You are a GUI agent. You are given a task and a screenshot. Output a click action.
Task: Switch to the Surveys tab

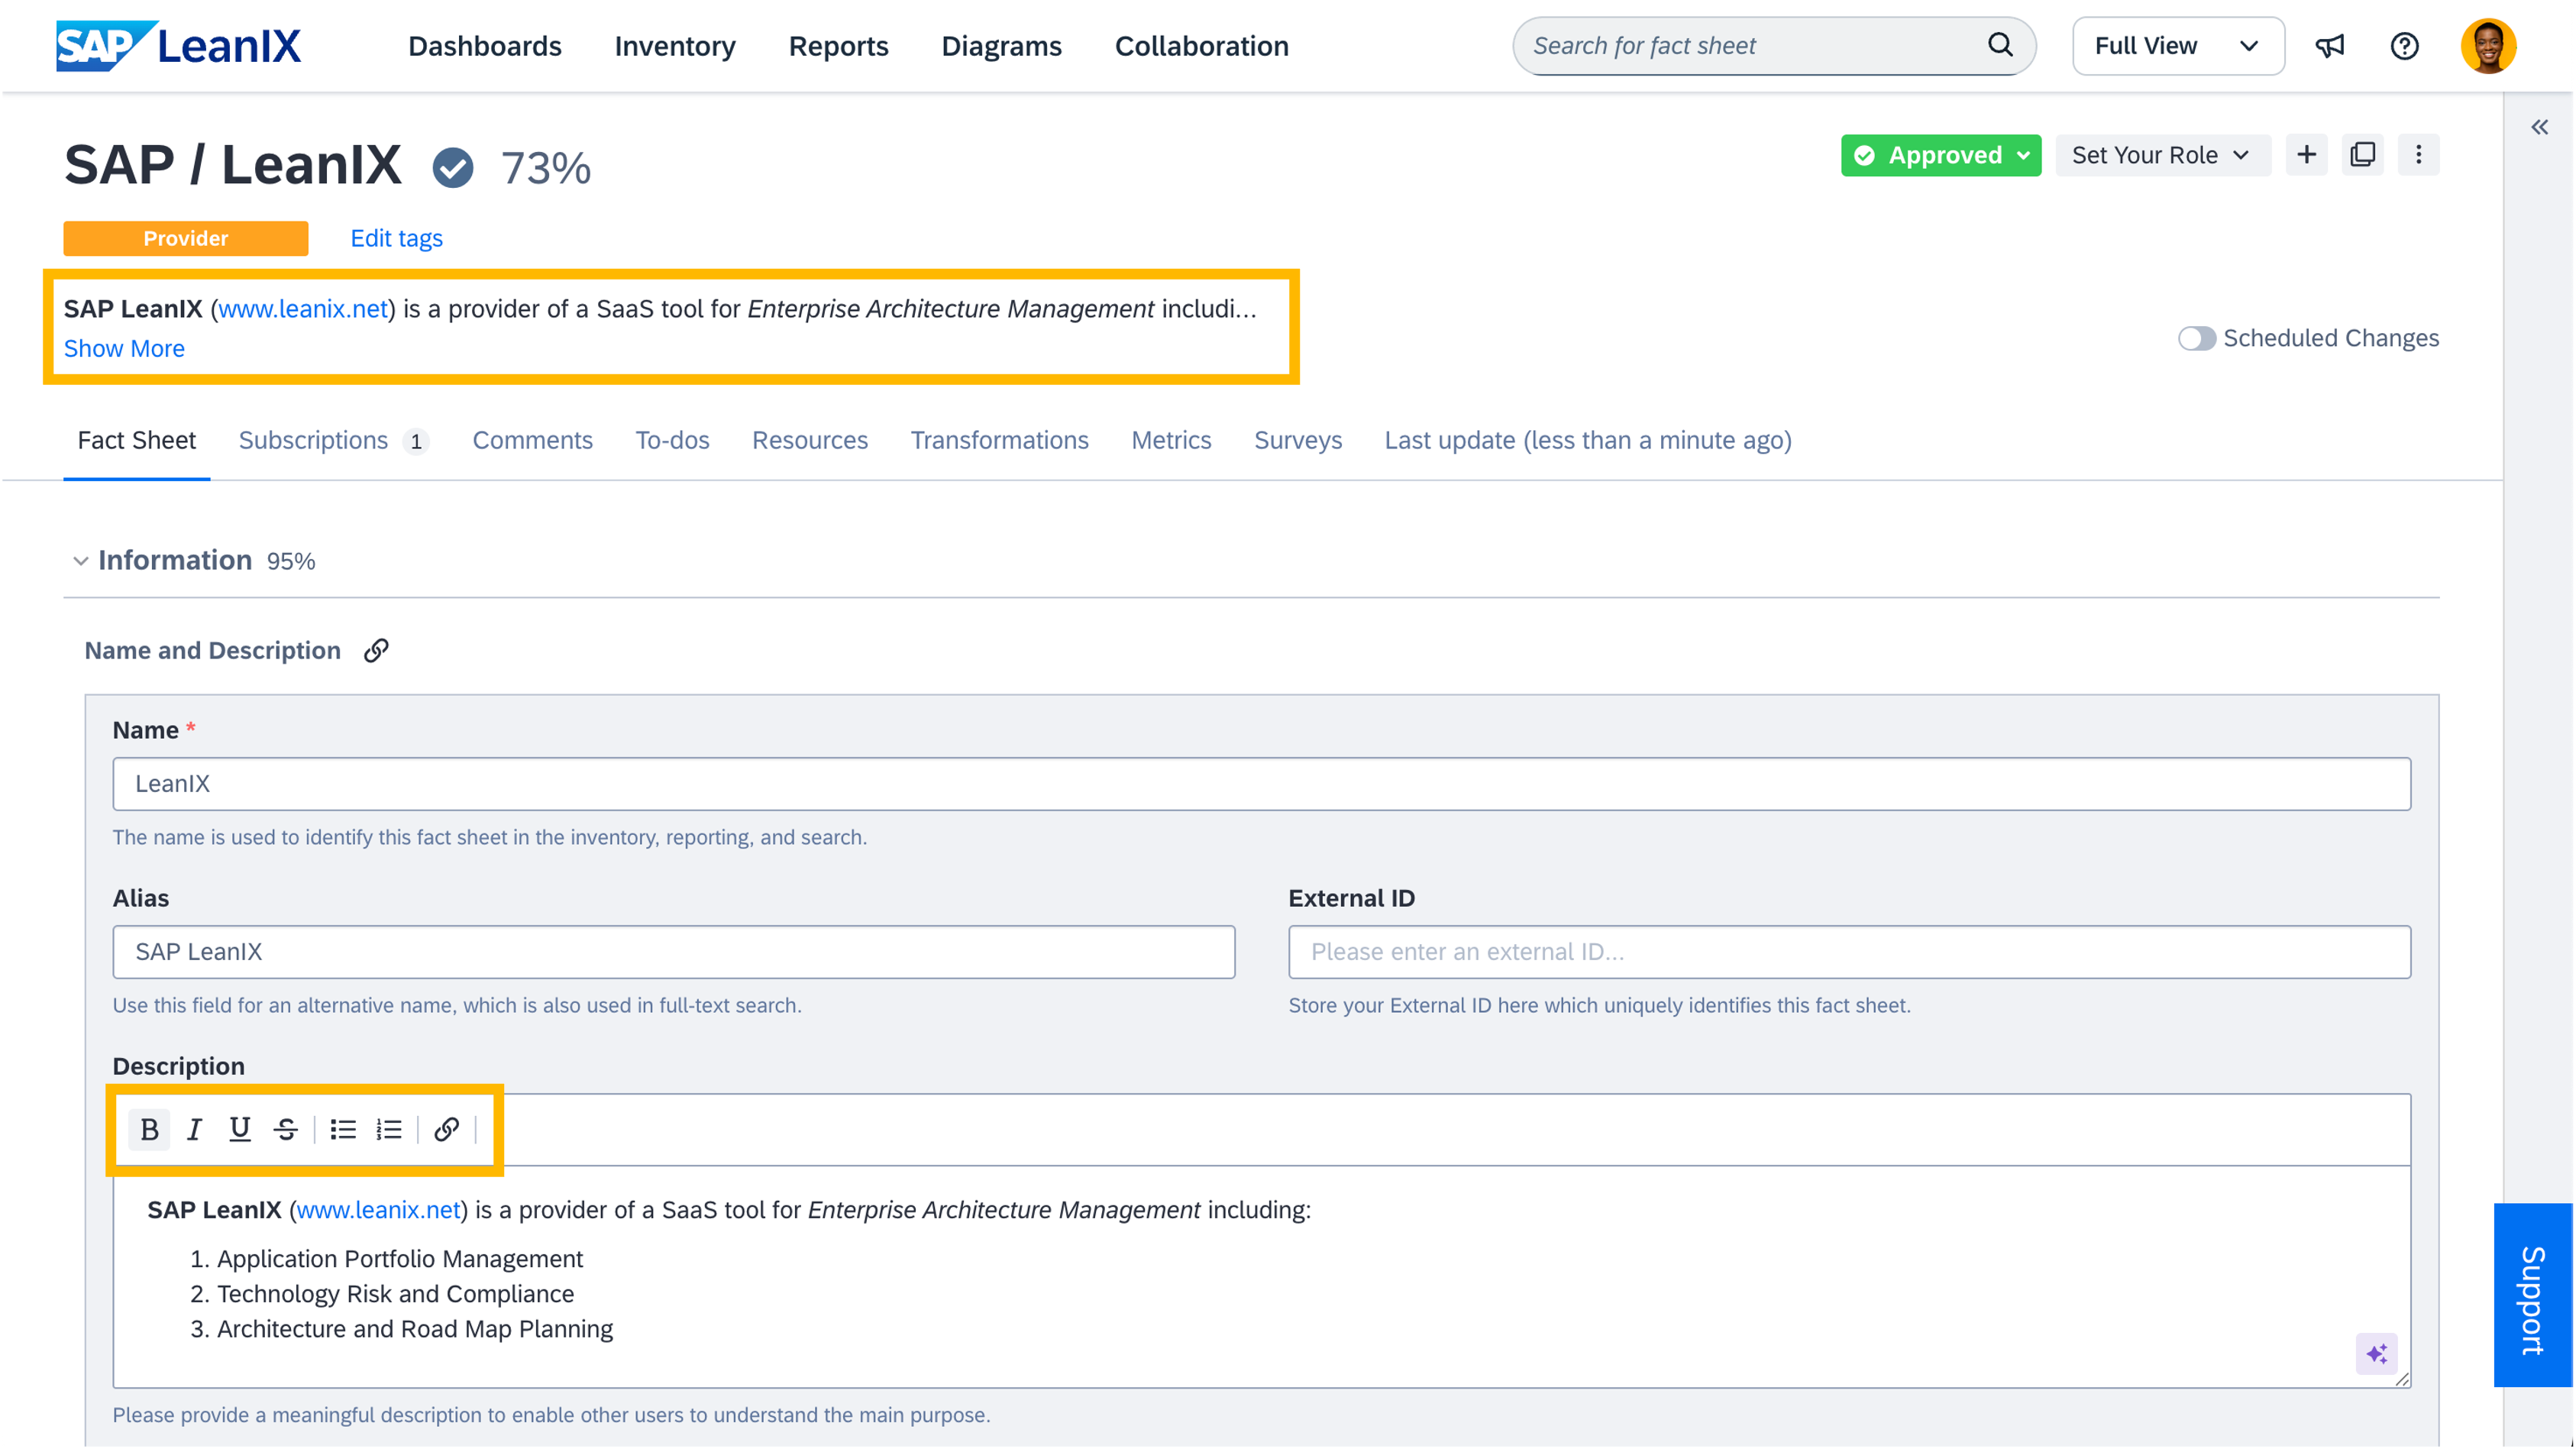tap(1298, 441)
